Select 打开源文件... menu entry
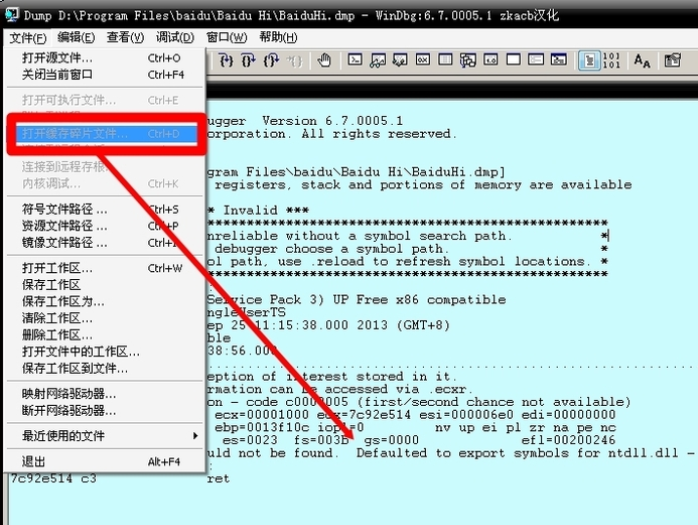The image size is (698, 525). (60, 58)
